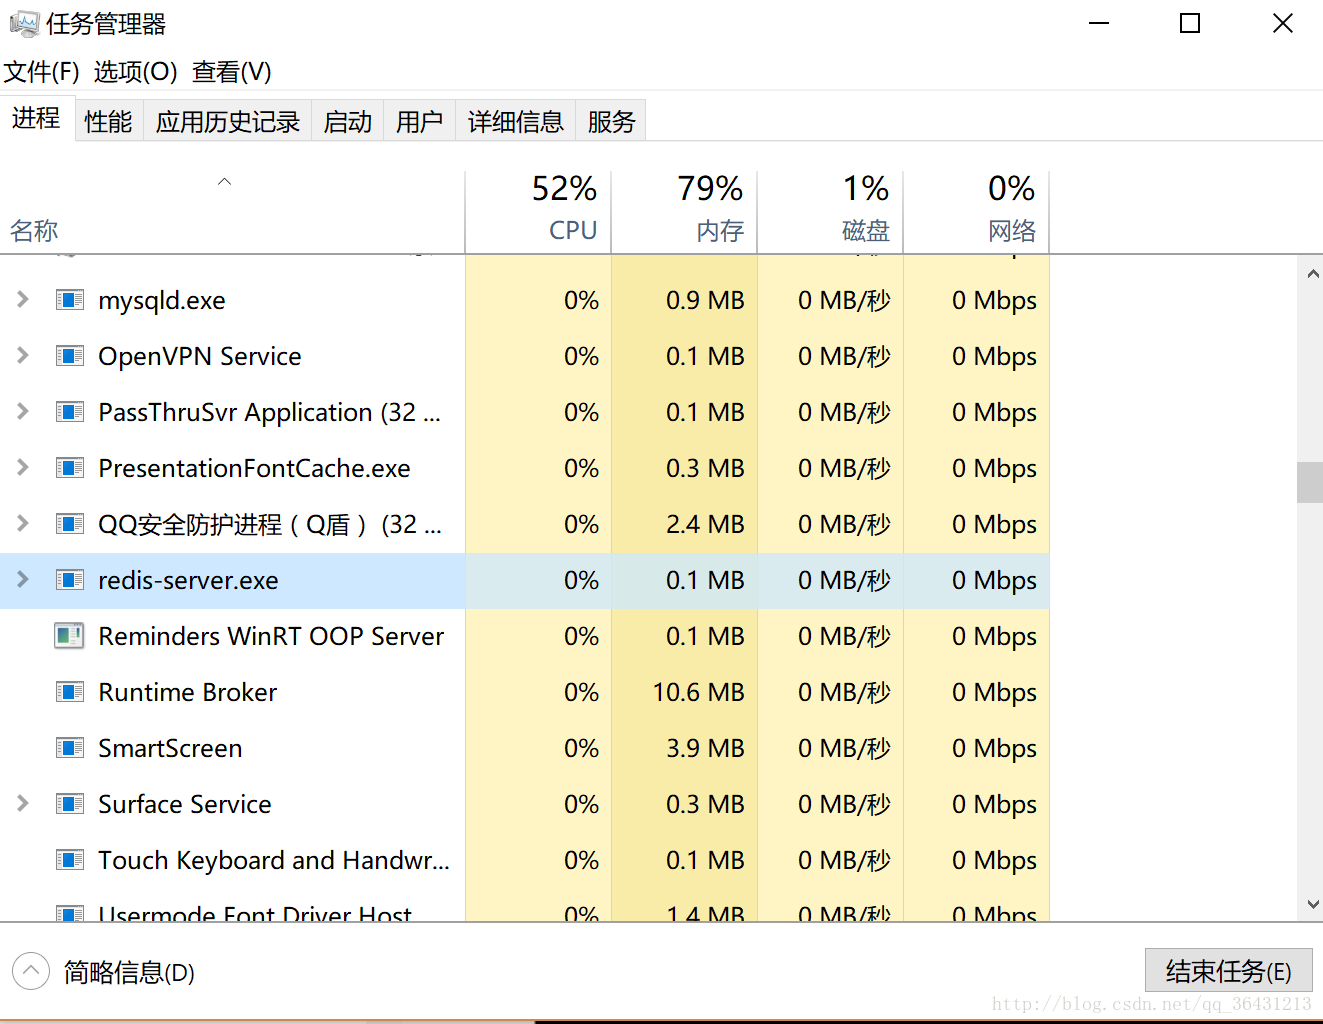
Task: Click the 2.4 MB memory value
Action: point(705,524)
